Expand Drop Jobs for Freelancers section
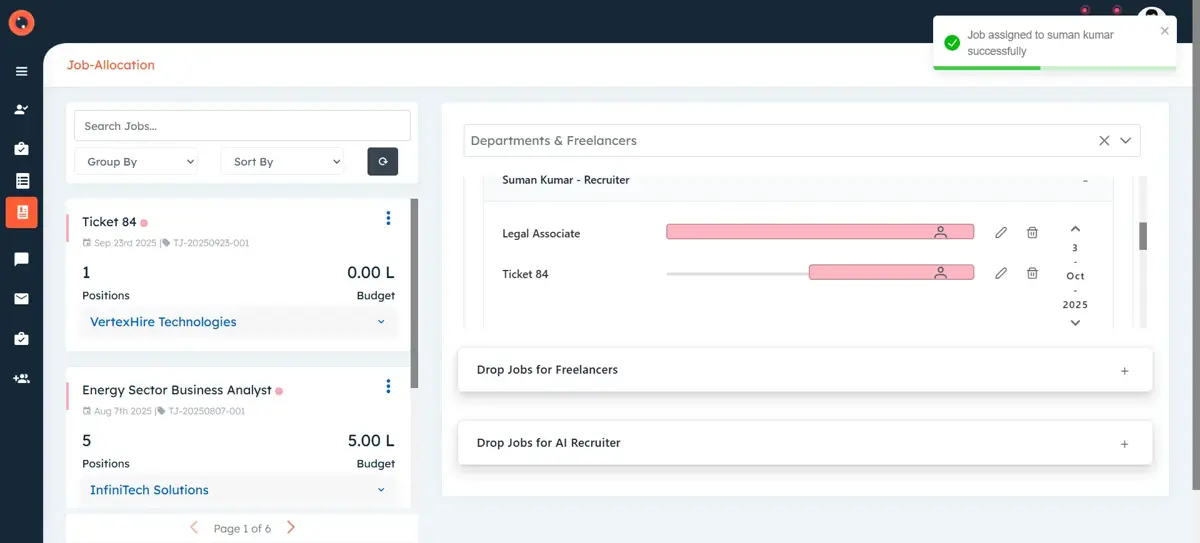Viewport: 1200px width, 543px height. point(1124,371)
